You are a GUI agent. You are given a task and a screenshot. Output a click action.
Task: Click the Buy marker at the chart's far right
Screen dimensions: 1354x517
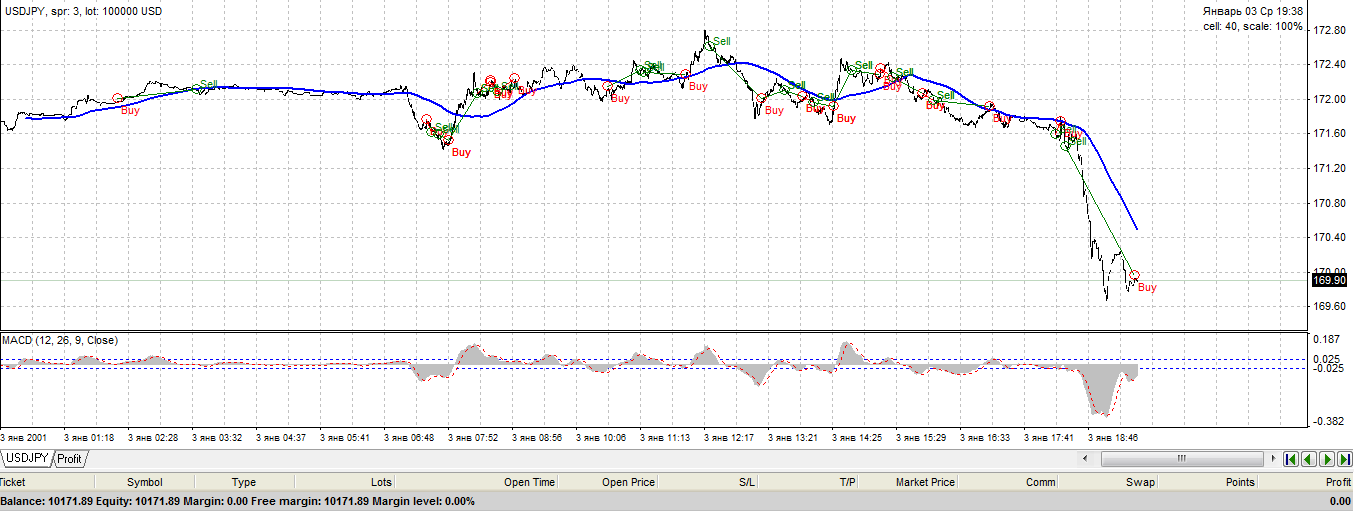1147,288
